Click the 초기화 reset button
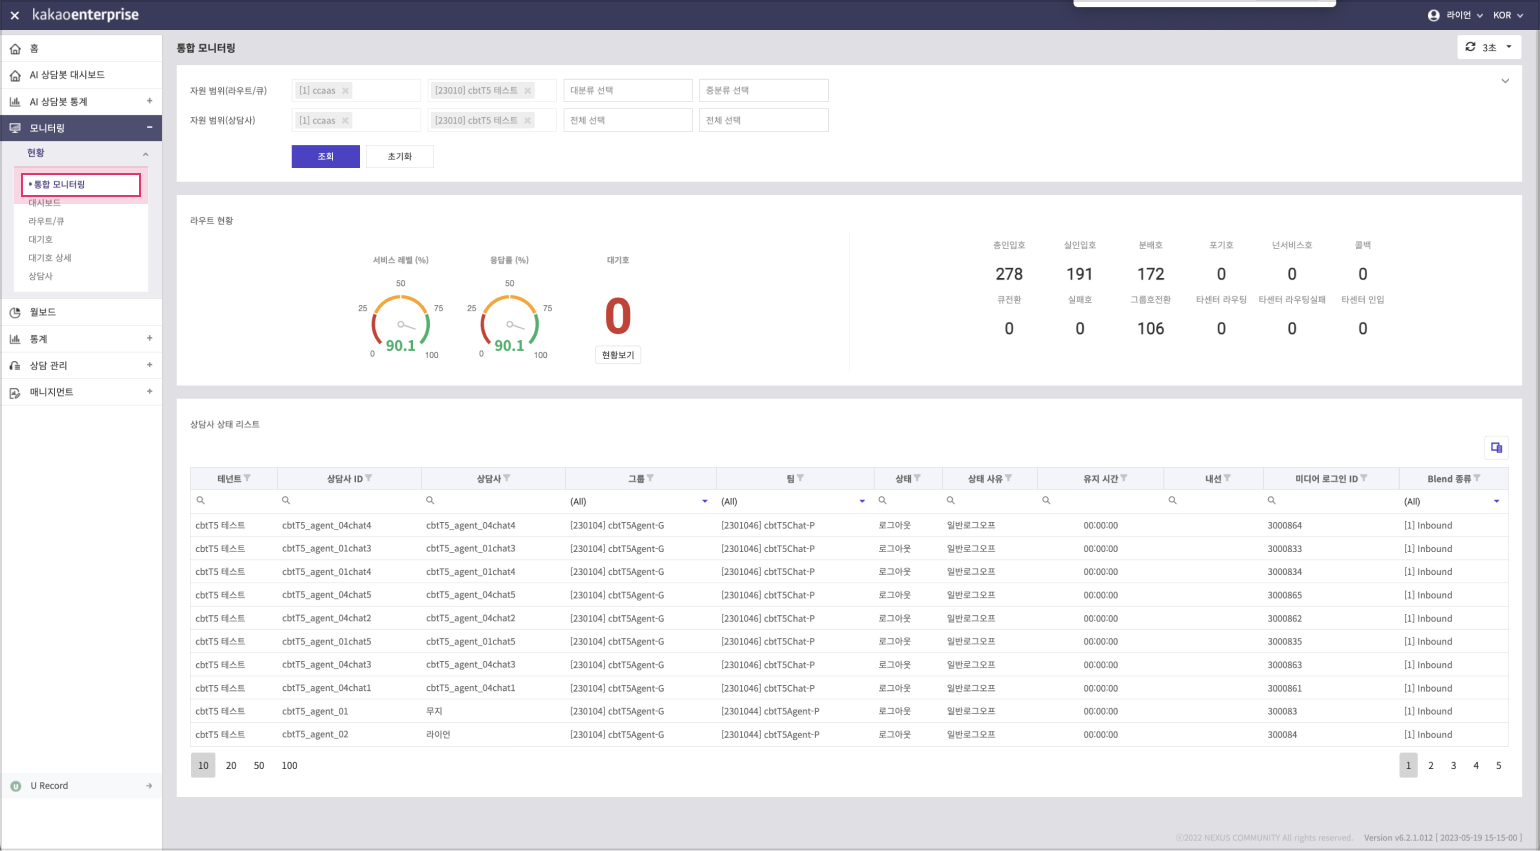The image size is (1540, 851). (399, 156)
